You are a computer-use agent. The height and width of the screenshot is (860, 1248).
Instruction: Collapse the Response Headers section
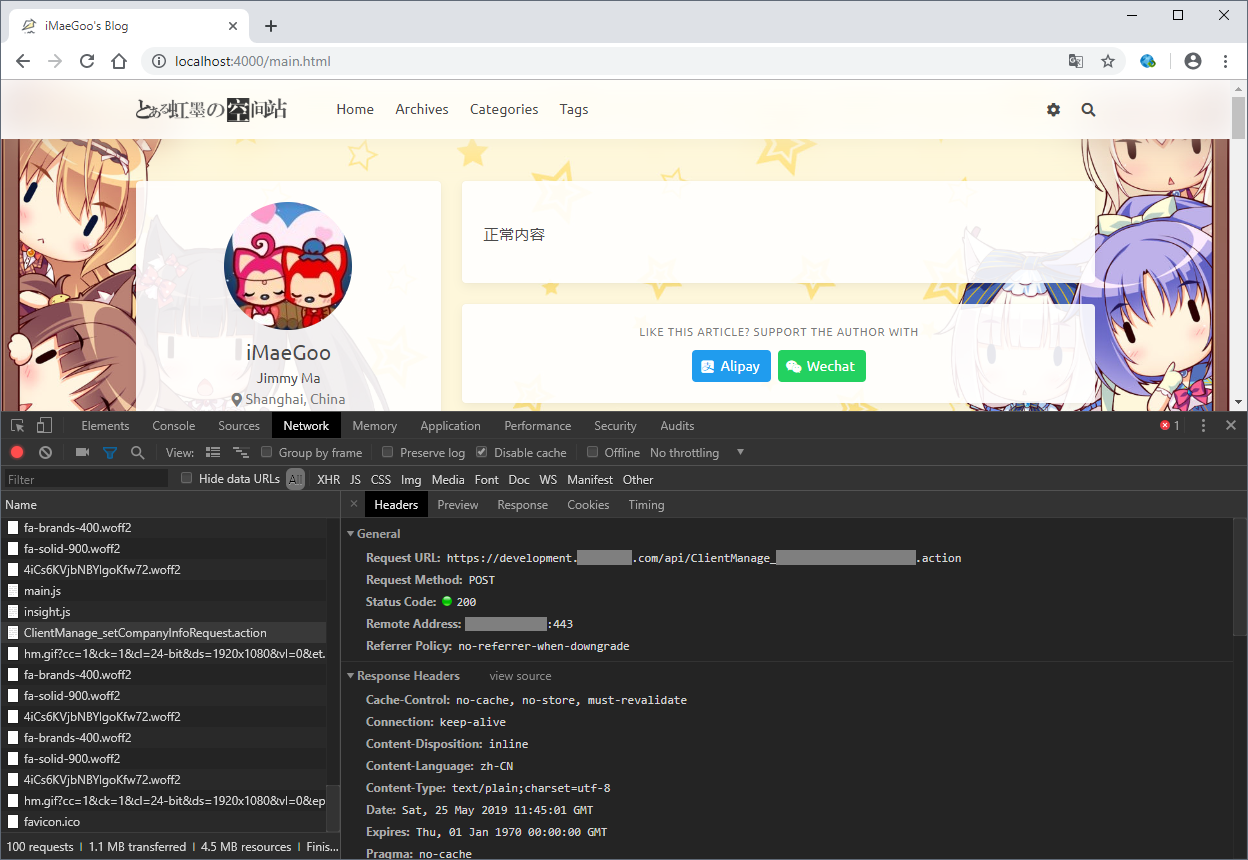(x=351, y=676)
